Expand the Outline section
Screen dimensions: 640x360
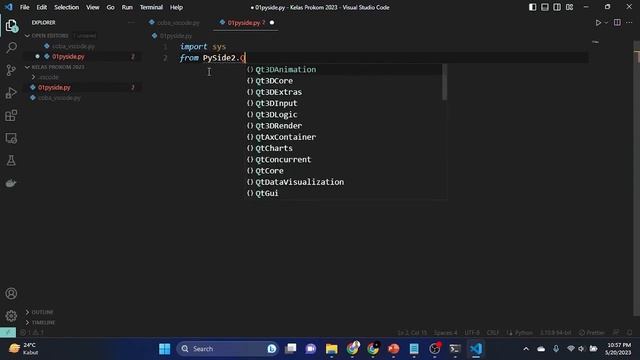[27, 312]
